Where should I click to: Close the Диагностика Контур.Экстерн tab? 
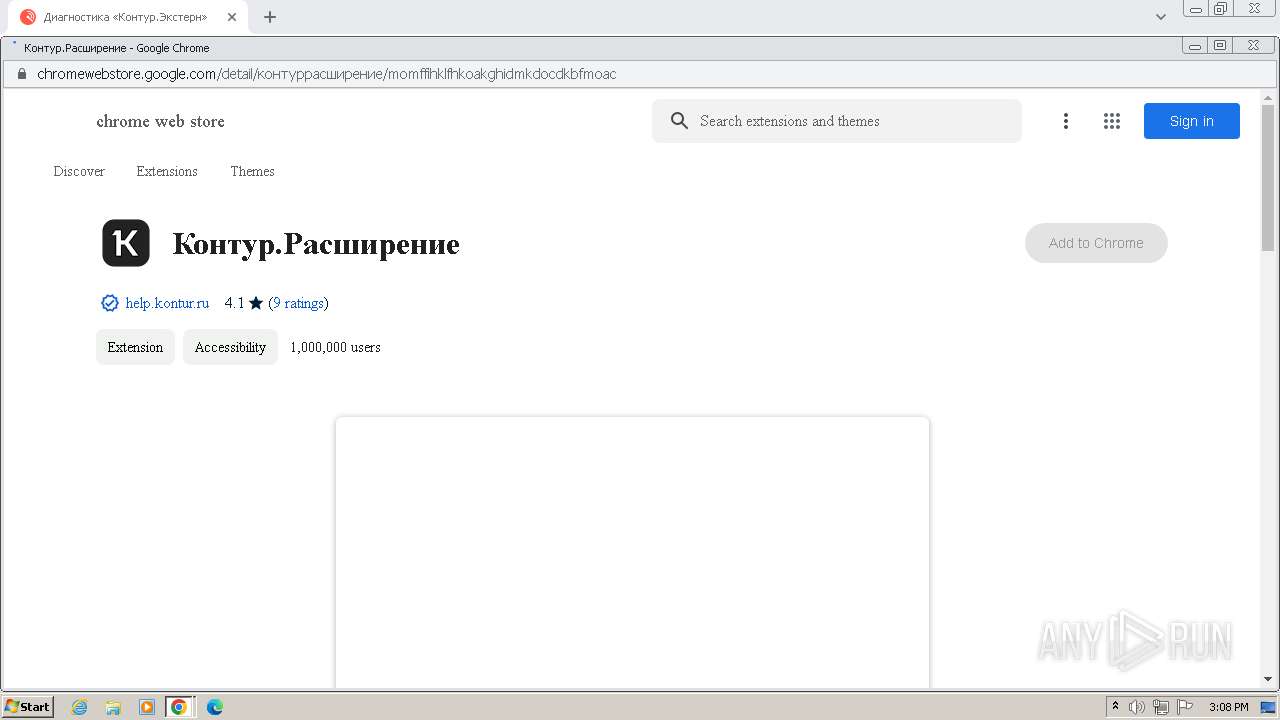(x=231, y=17)
